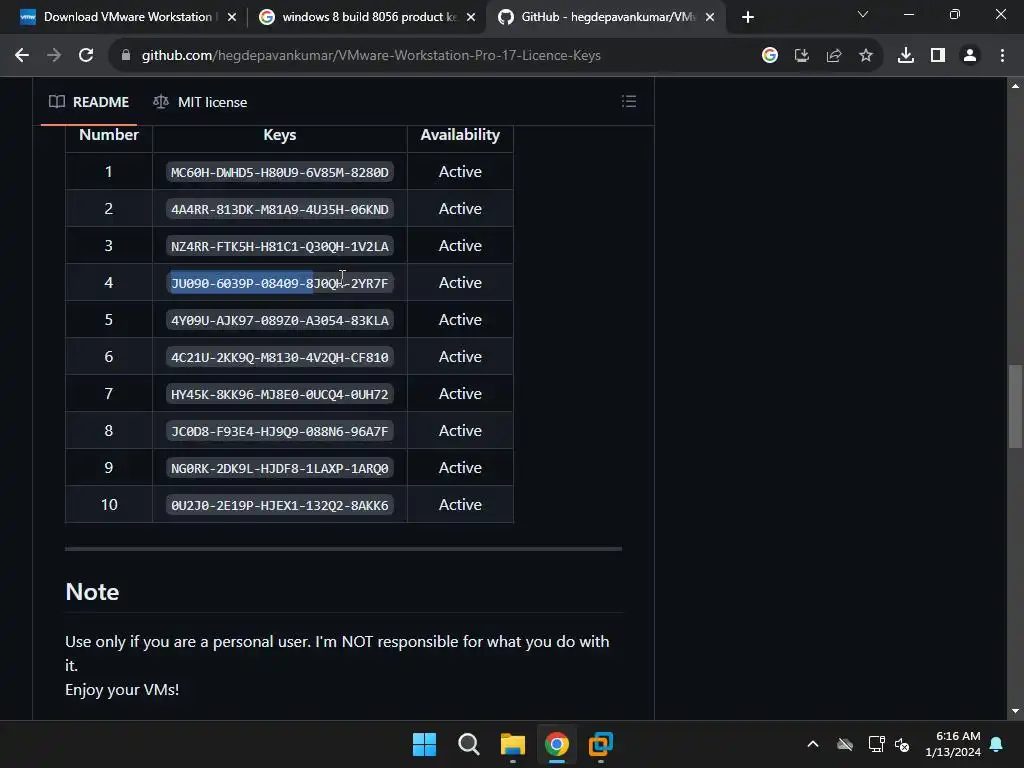This screenshot has height=768, width=1024.
Task: Open the notification bell icon
Action: tap(997, 744)
